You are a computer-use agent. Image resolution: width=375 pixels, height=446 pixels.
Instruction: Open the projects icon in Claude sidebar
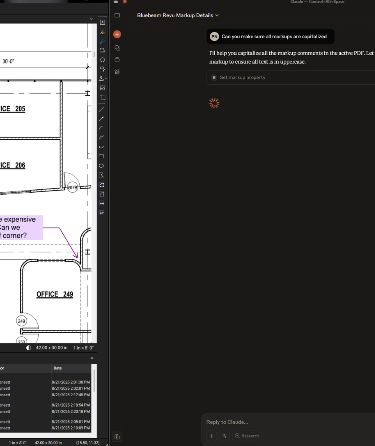(x=117, y=60)
